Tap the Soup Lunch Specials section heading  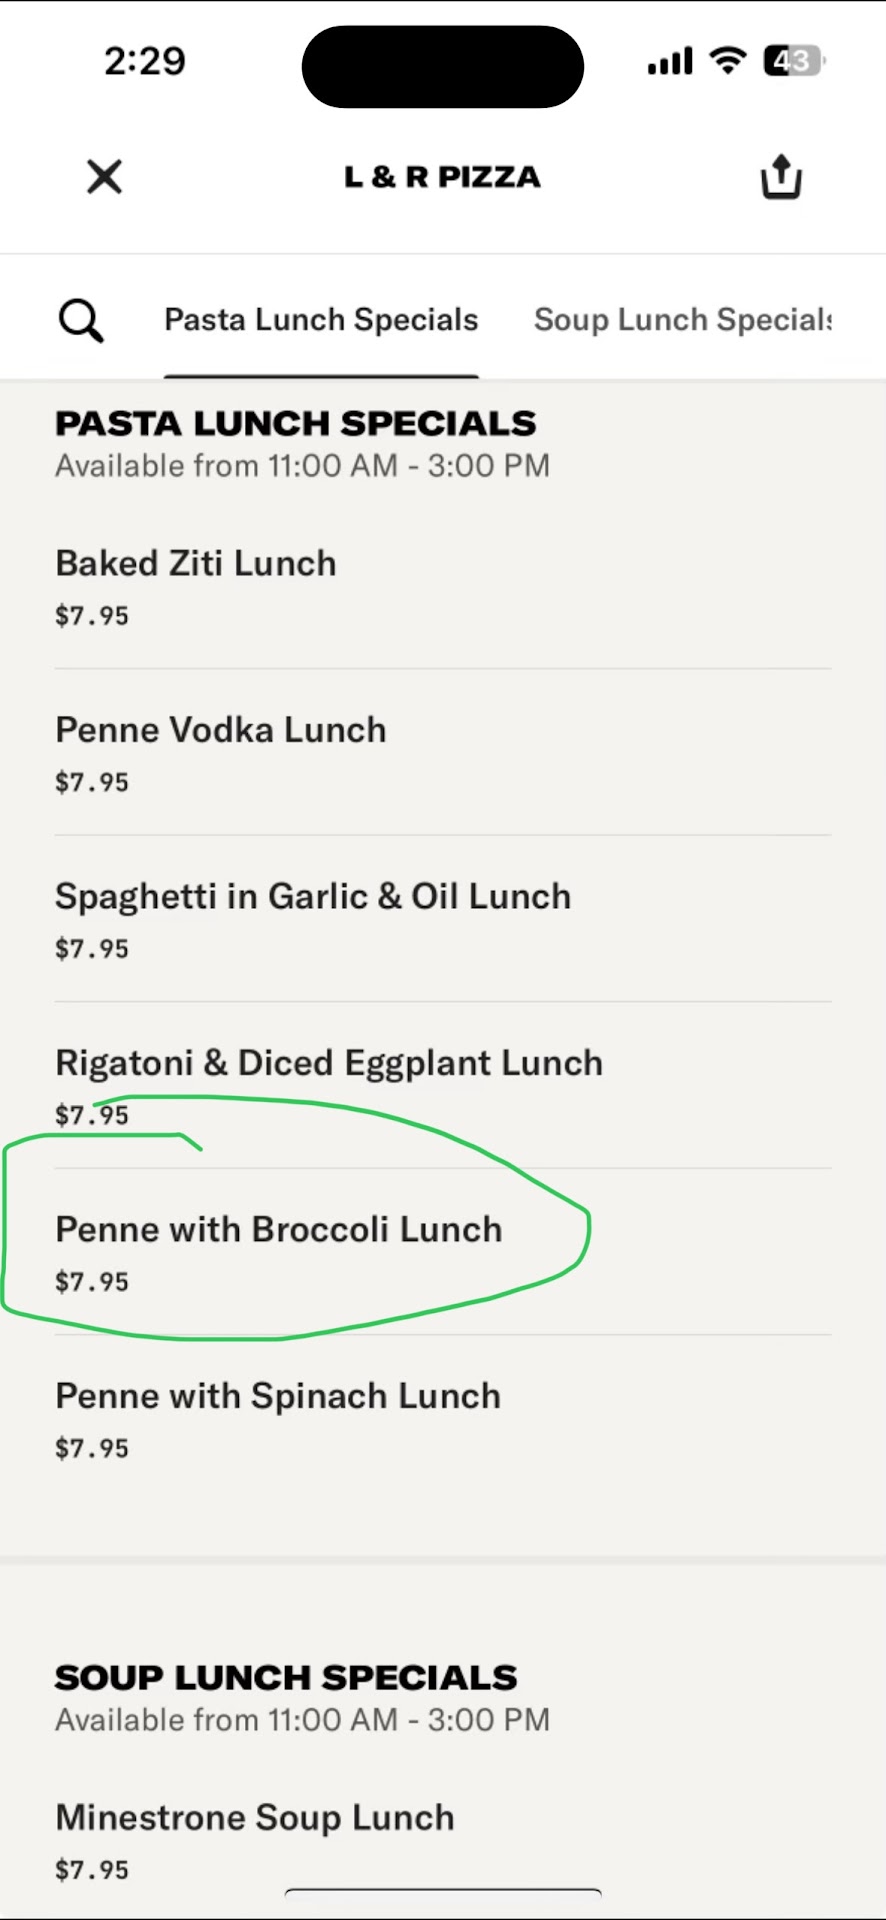286,1678
